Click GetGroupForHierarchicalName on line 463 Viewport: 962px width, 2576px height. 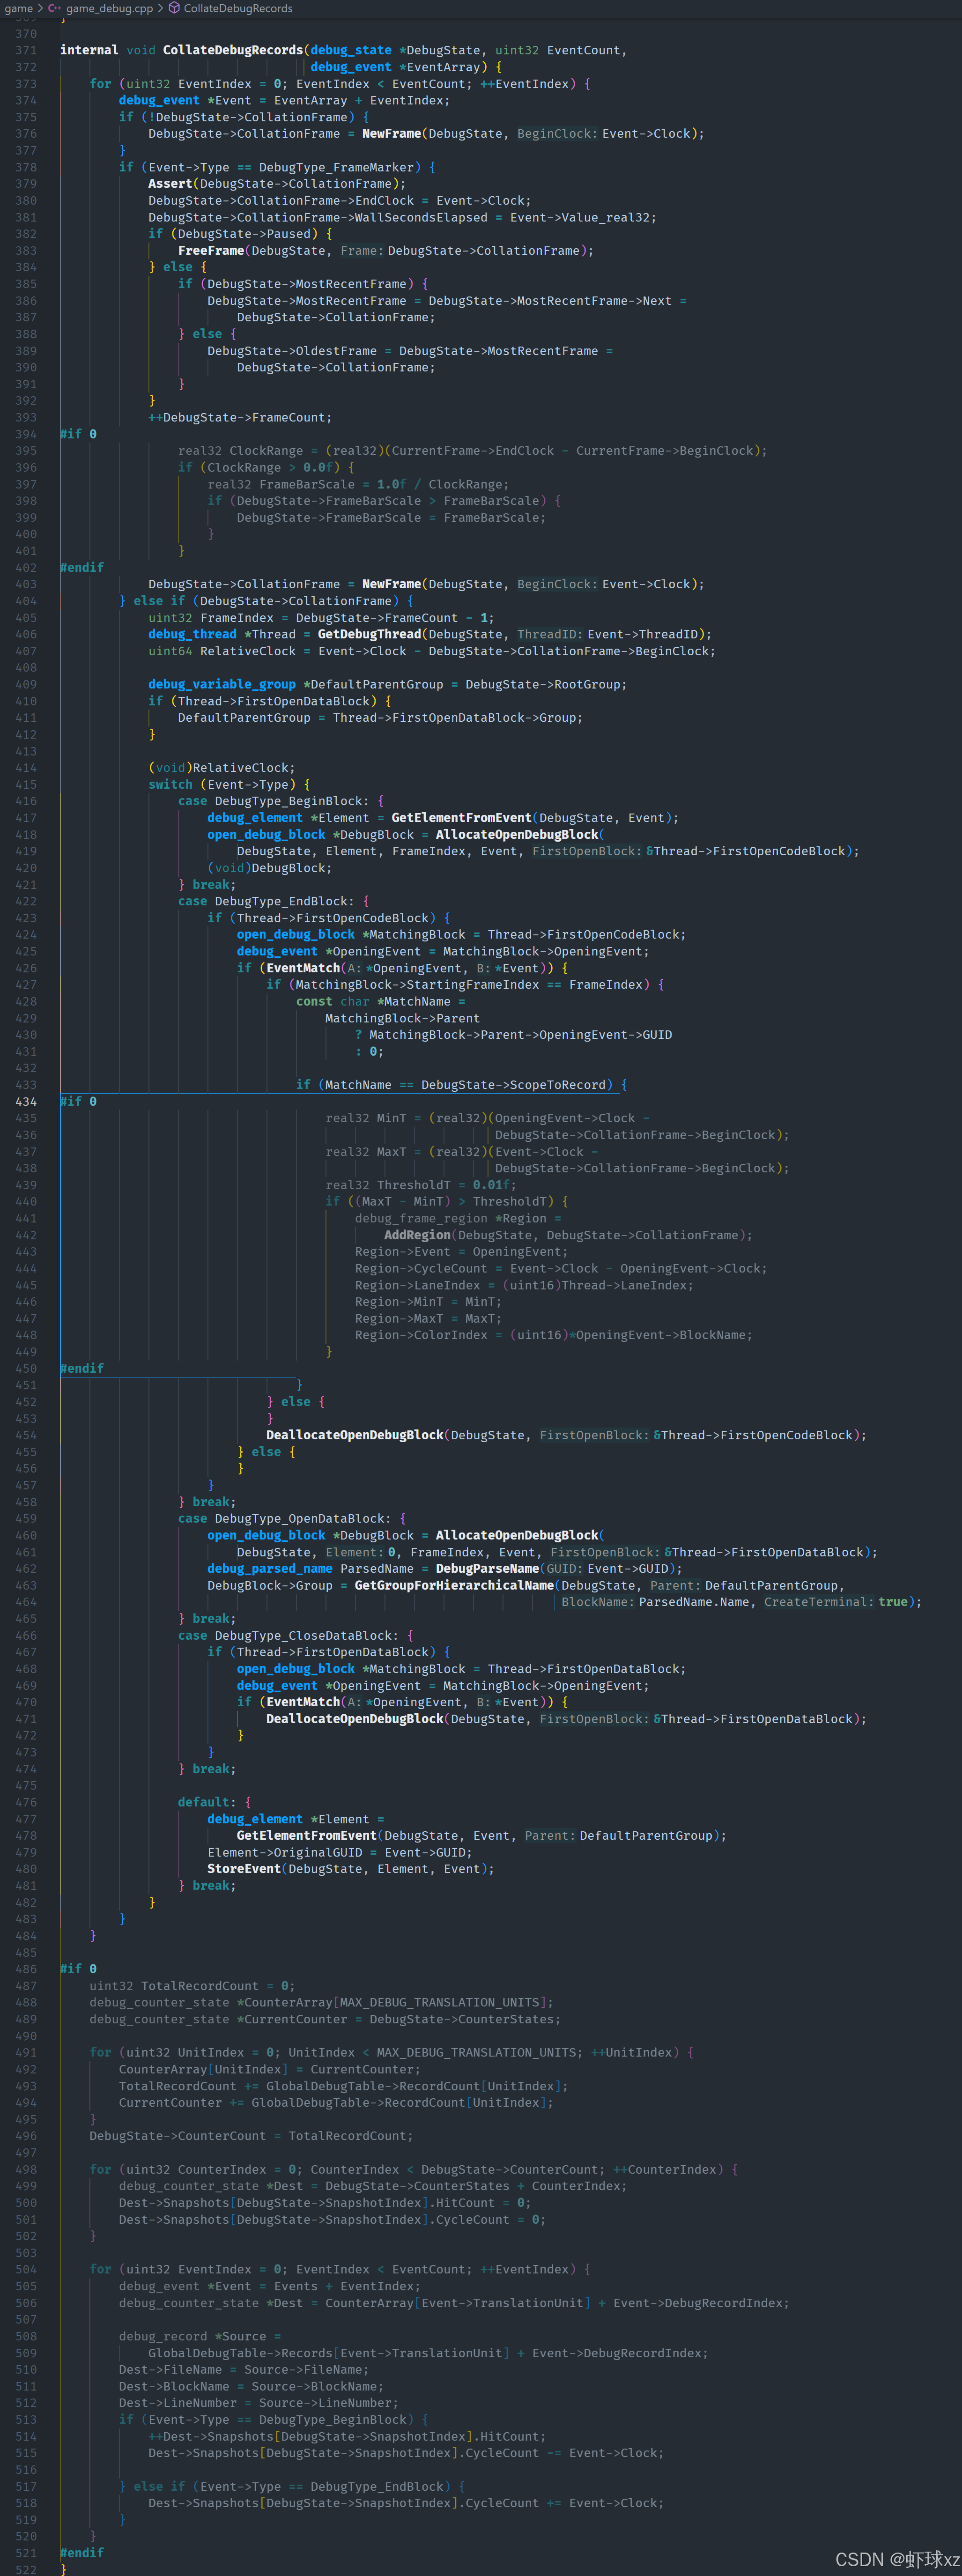click(x=453, y=1585)
